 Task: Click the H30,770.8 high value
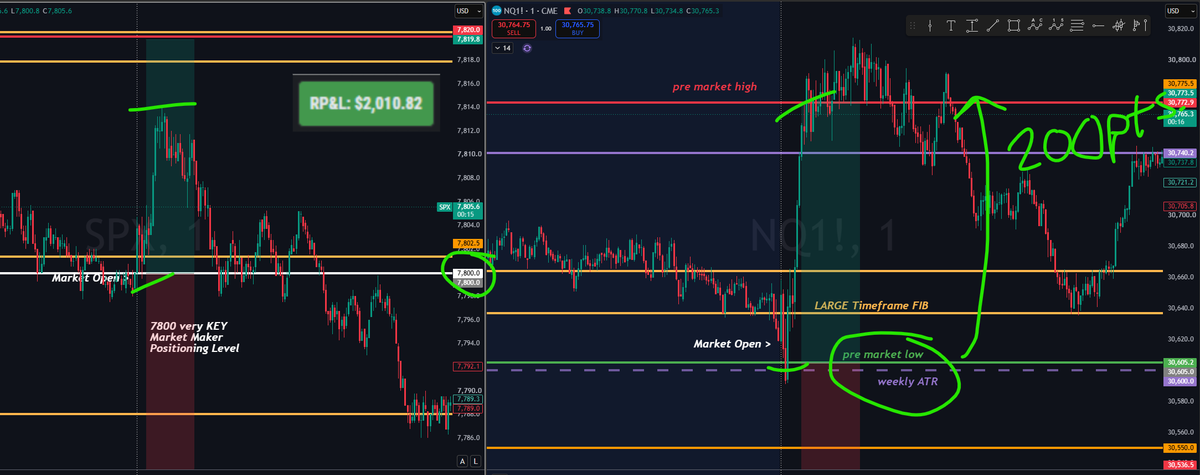(x=631, y=11)
